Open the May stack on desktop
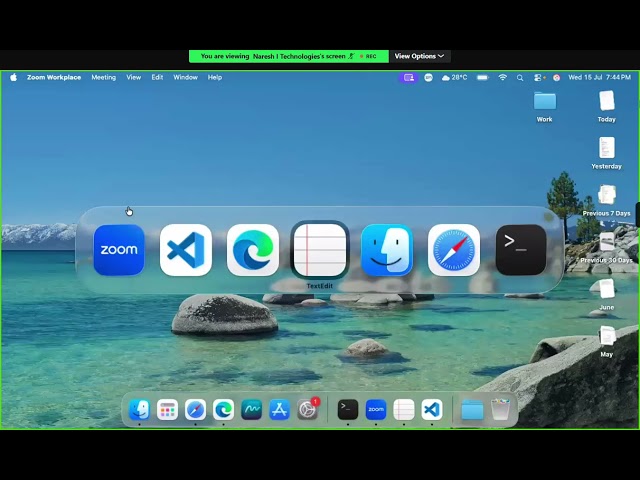 pos(607,342)
